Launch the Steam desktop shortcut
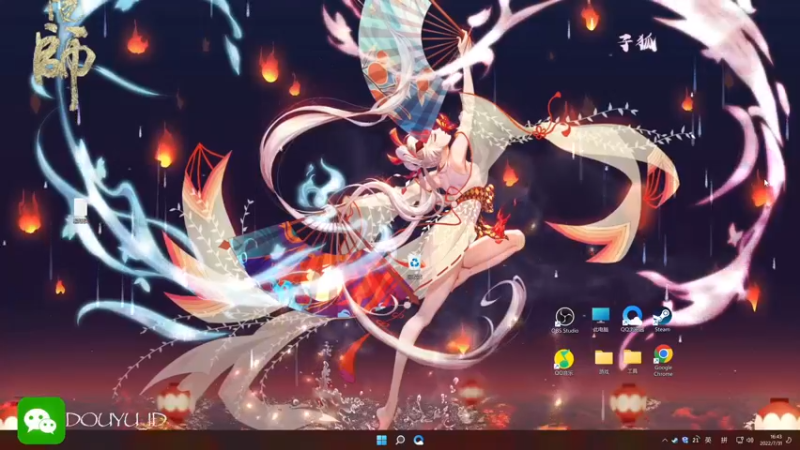The height and width of the screenshot is (450, 800). tap(662, 320)
